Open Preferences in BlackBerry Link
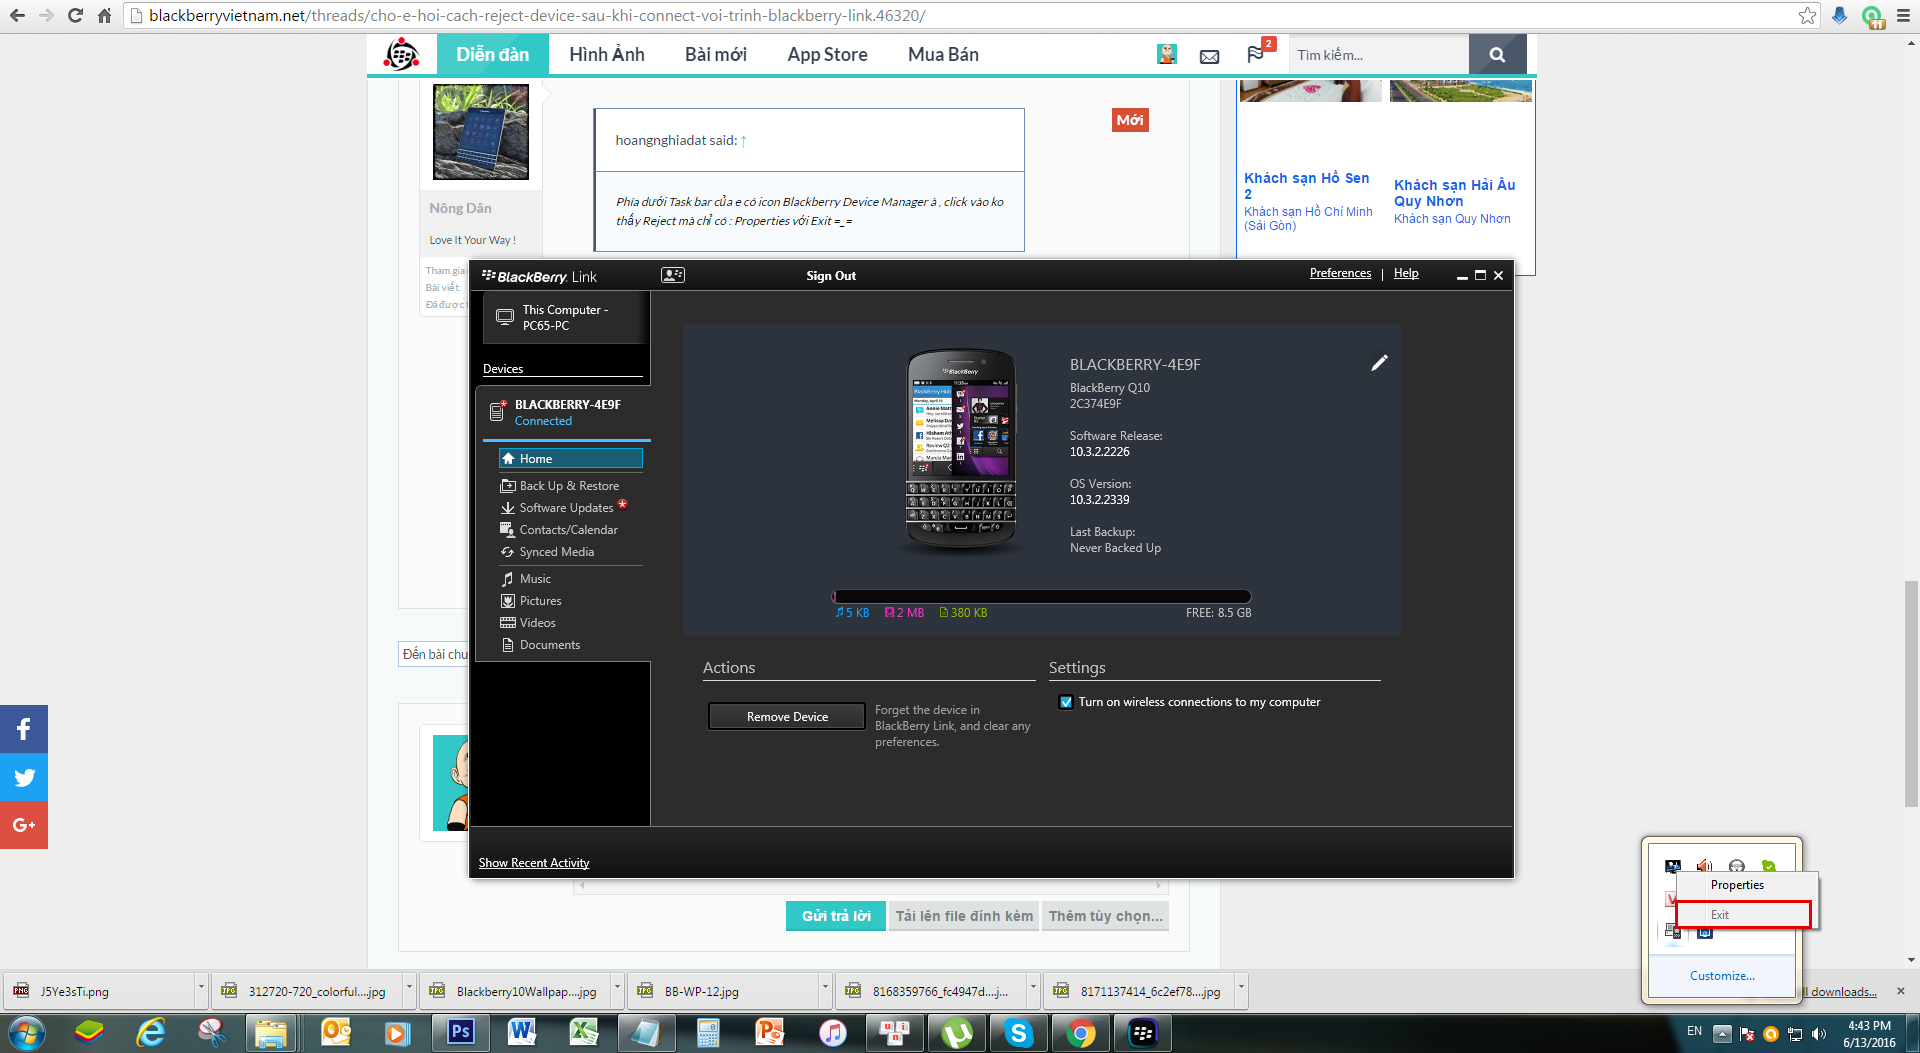The height and width of the screenshot is (1053, 1920). pos(1340,273)
